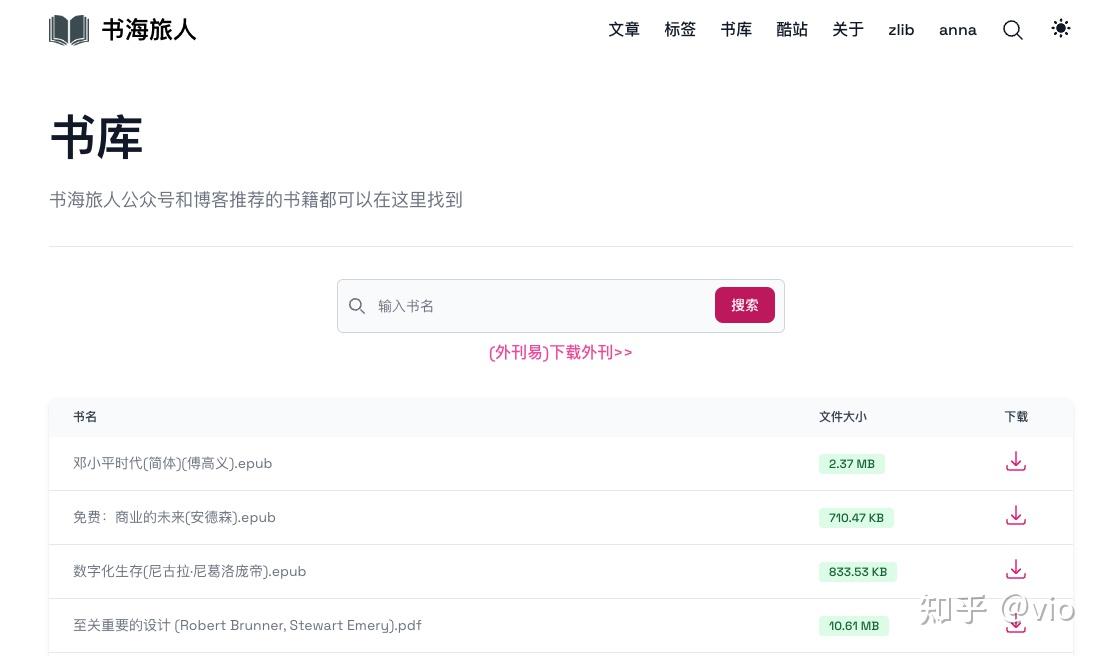The image size is (1103, 656).
Task: Click the 文件大小 column header
Action: 842,417
